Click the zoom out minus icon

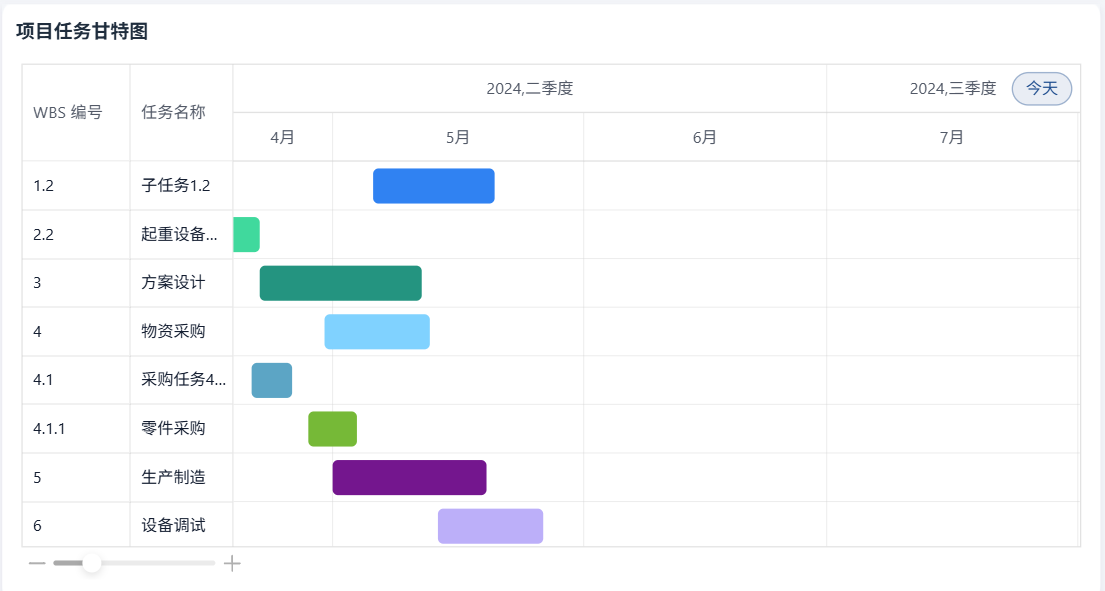click(37, 564)
